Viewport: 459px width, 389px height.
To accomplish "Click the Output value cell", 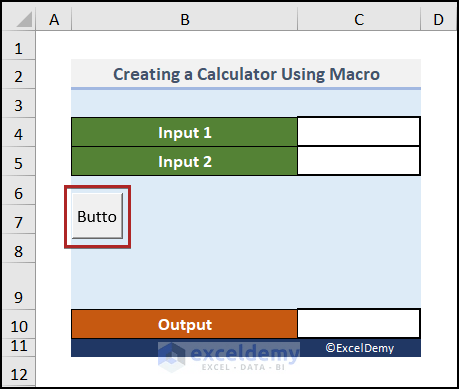I will pyautogui.click(x=359, y=323).
